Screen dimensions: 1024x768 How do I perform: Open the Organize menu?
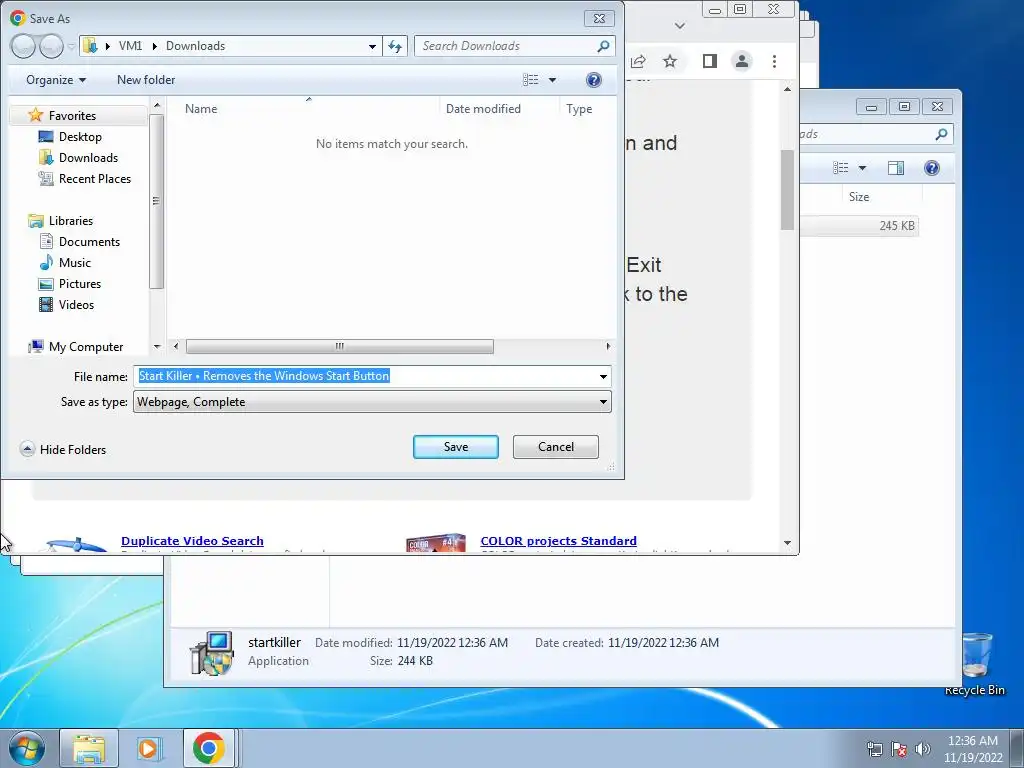tap(56, 80)
